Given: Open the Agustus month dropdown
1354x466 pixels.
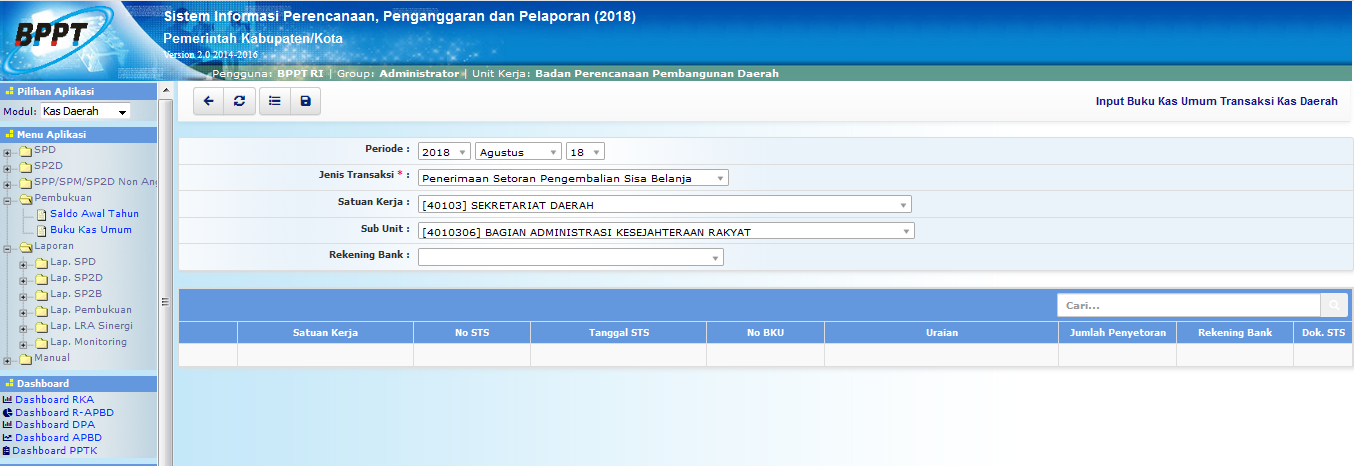Looking at the screenshot, I should tap(518, 152).
